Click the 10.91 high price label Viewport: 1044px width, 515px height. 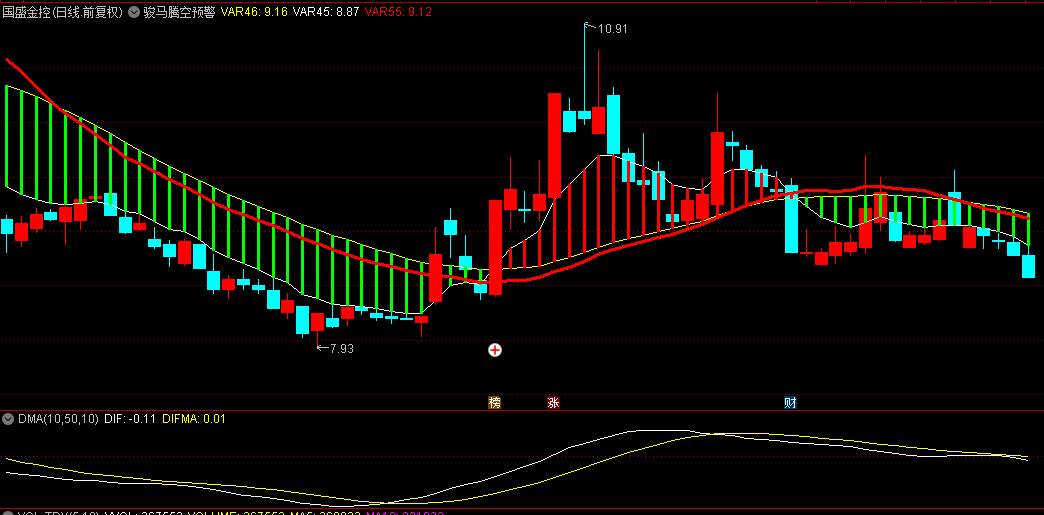coord(612,29)
